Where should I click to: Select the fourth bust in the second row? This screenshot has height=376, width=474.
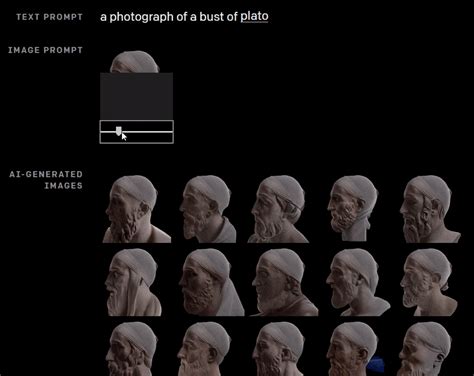[x=358, y=282]
